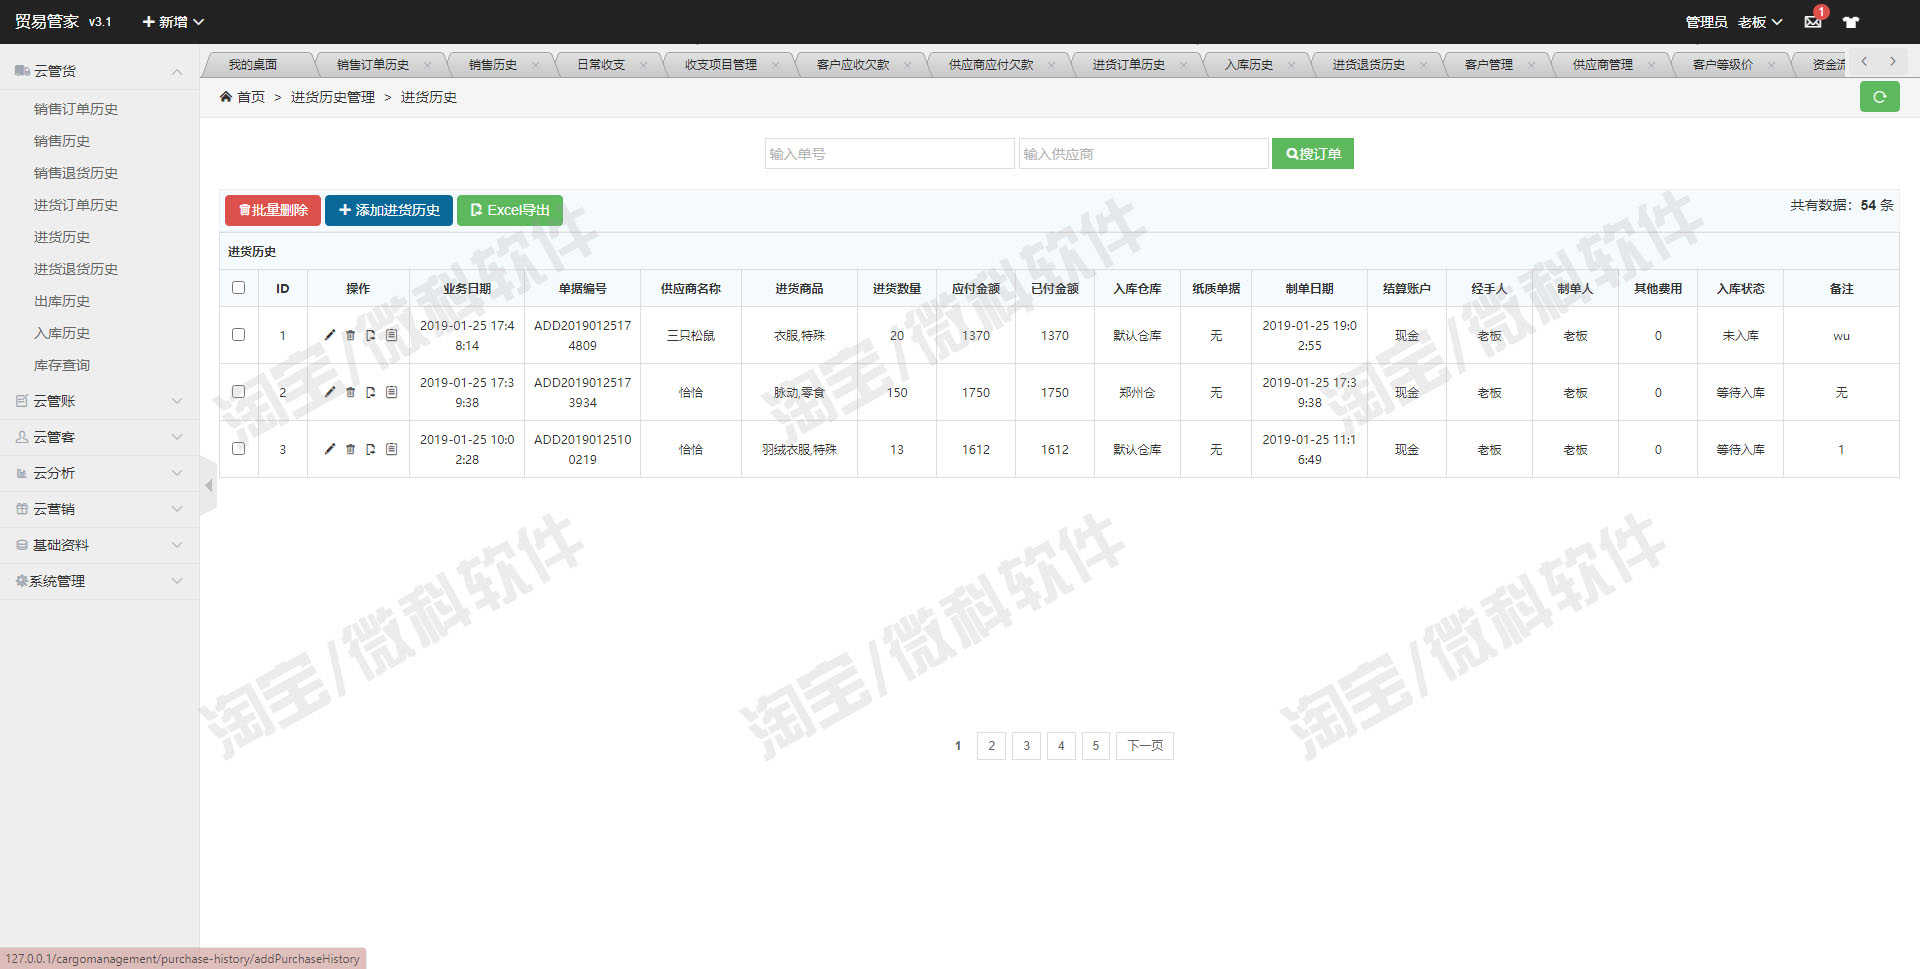Check the box for record ID 2

[x=238, y=392]
